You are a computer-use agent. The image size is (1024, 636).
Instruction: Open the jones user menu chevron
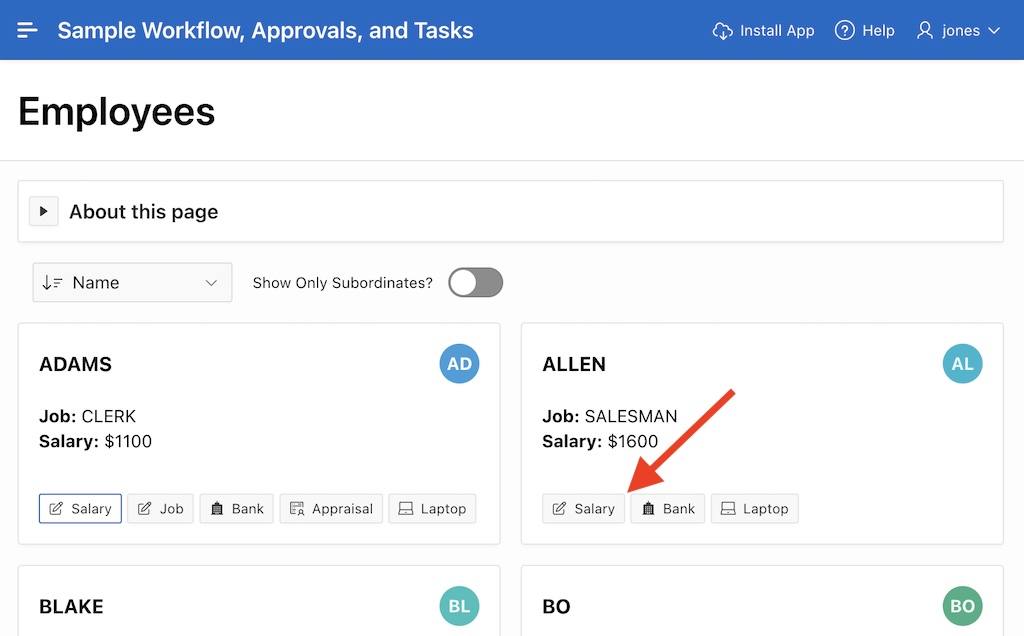(994, 31)
